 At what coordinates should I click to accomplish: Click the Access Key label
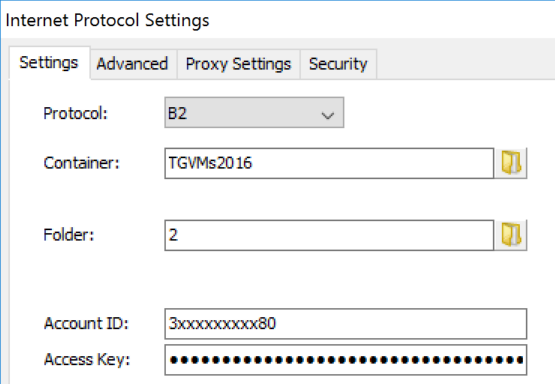87,359
